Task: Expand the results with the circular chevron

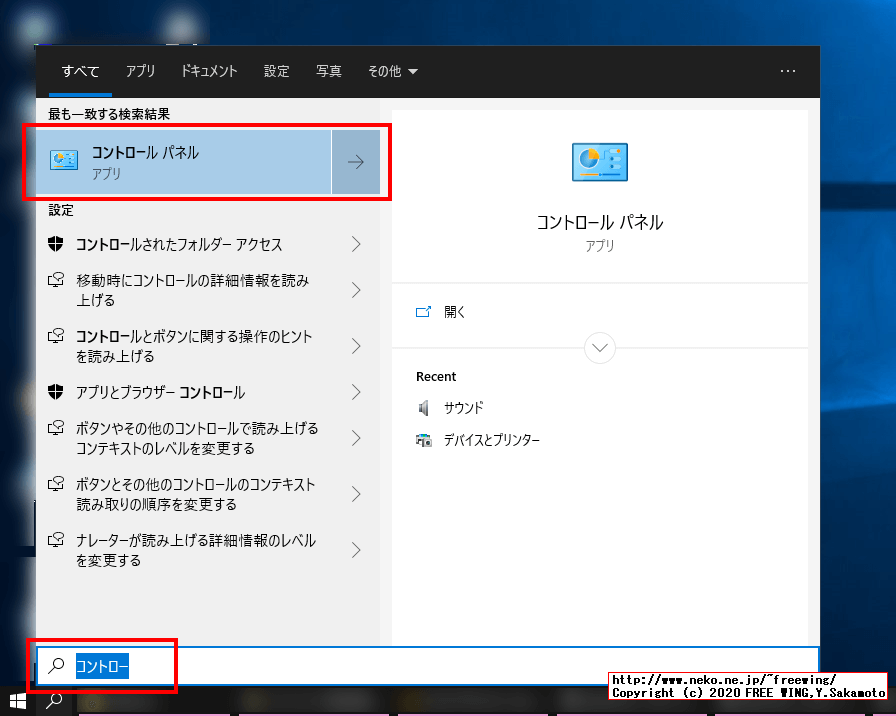Action: (599, 348)
